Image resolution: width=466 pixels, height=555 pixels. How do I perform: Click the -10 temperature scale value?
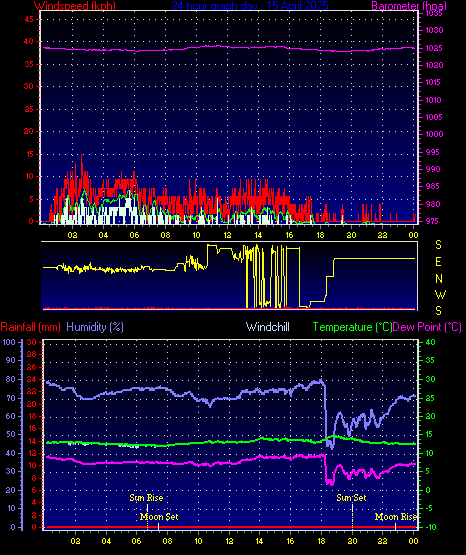(430, 527)
